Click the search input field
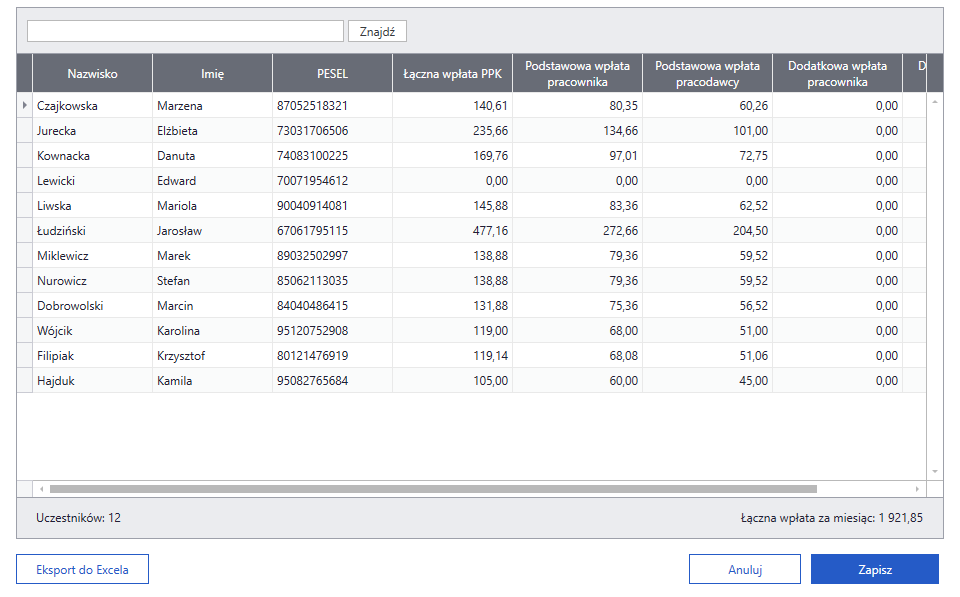960x597 pixels. pos(185,31)
